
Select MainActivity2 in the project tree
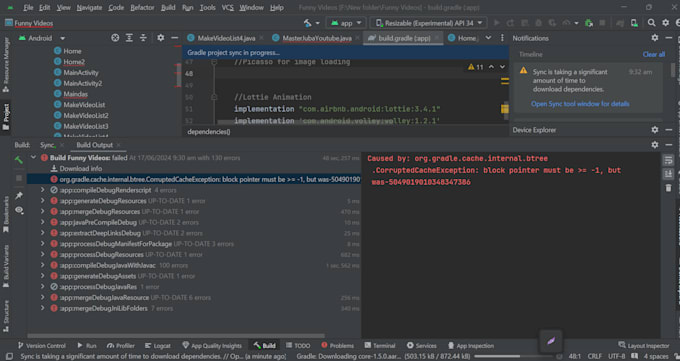83,83
